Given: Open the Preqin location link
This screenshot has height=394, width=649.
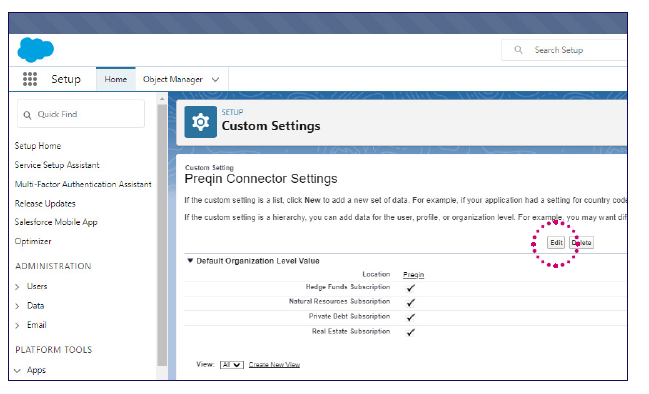Looking at the screenshot, I should (413, 274).
